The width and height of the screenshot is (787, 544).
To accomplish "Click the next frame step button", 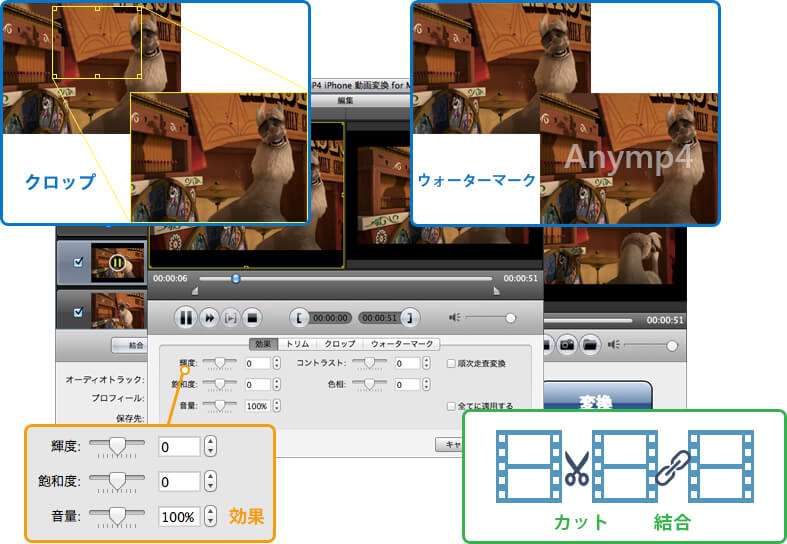I will (x=230, y=318).
